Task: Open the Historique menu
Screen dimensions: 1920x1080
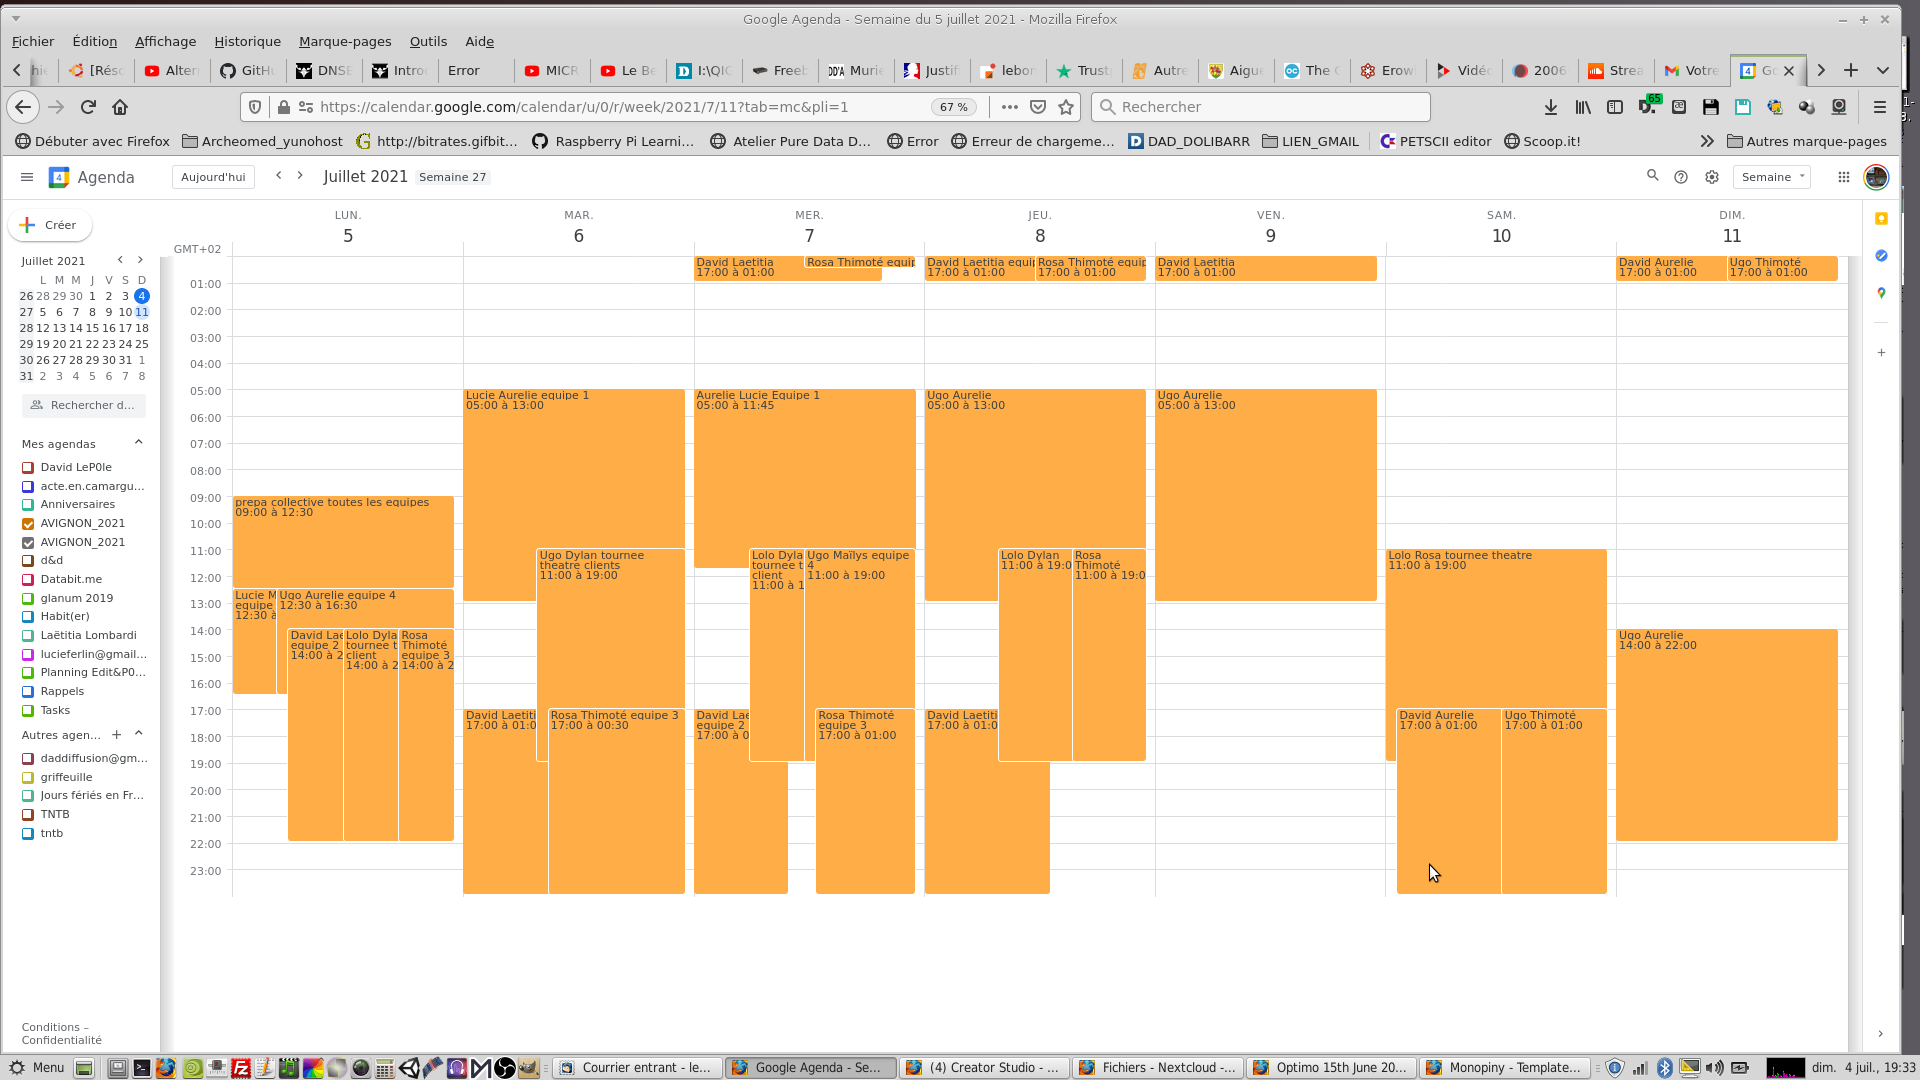Action: tap(247, 41)
